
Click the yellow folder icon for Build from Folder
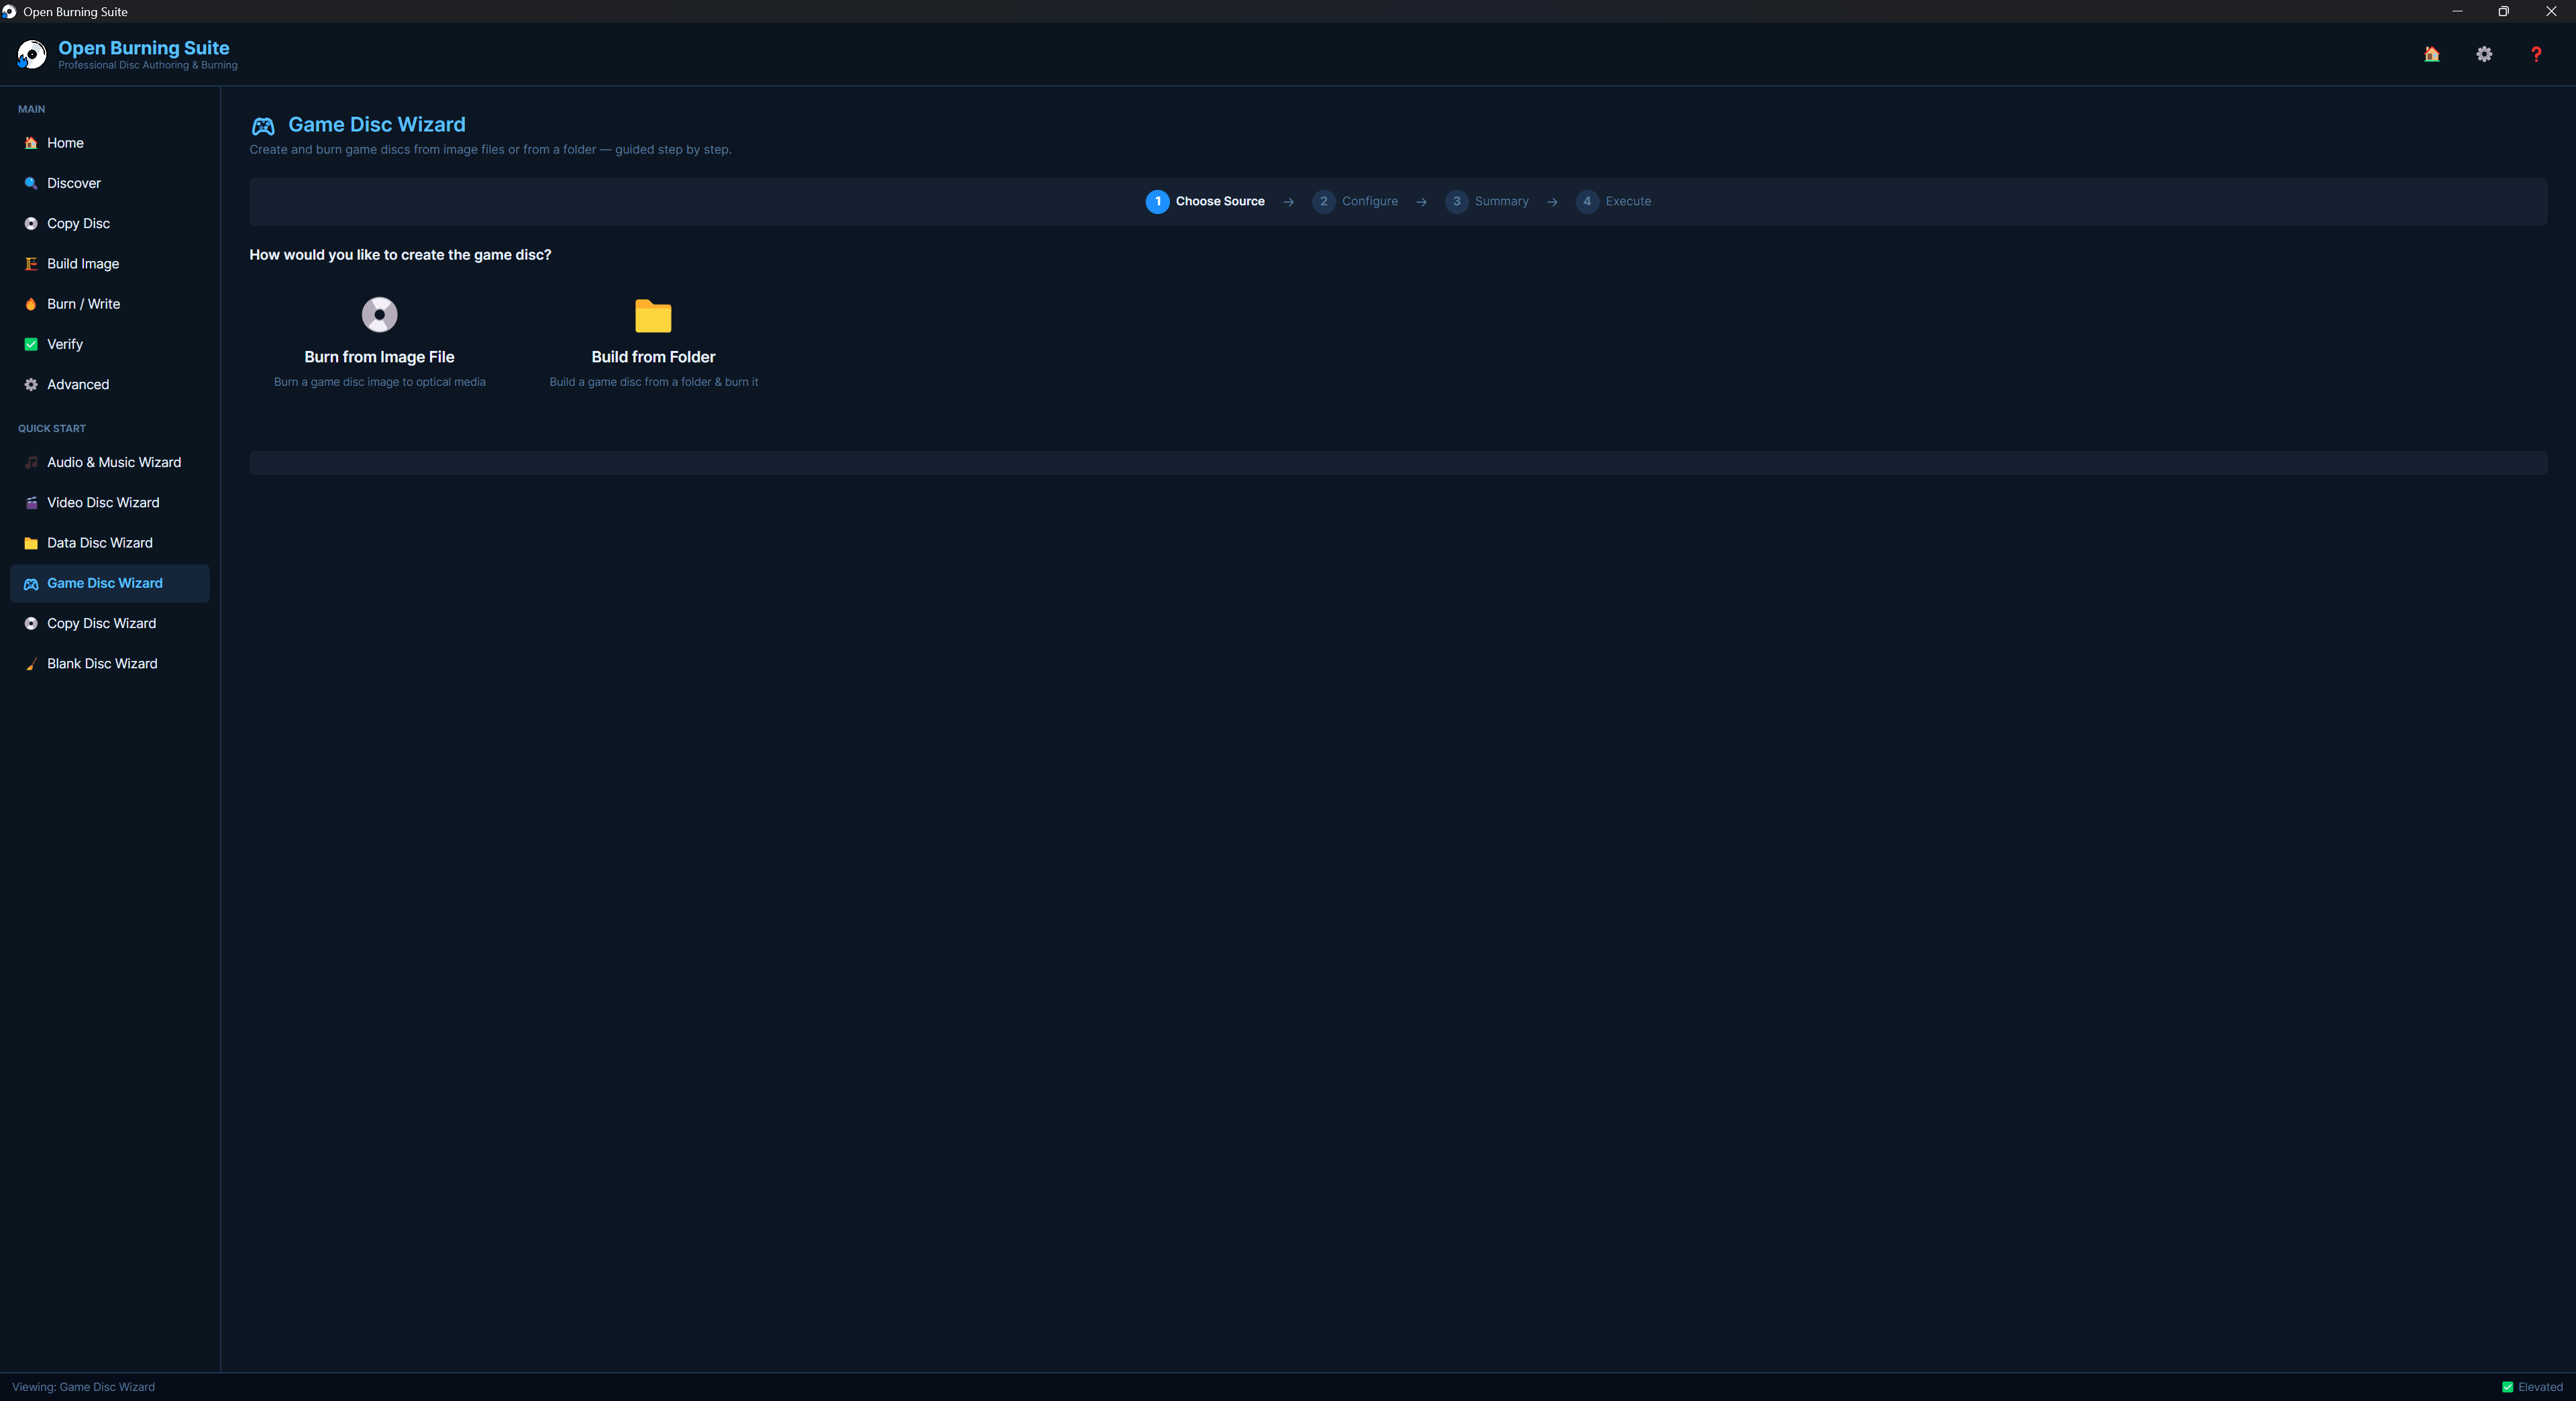pos(653,316)
